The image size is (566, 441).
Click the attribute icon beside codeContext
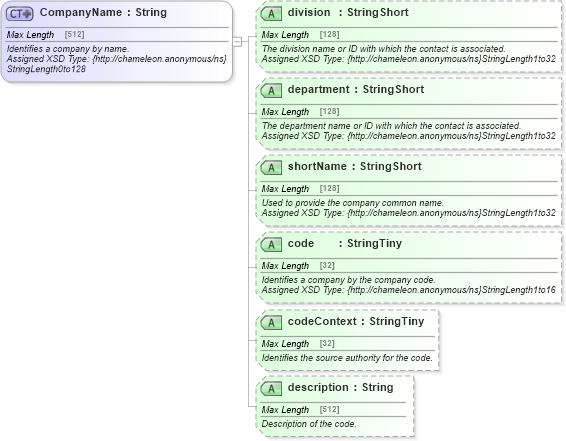point(271,322)
